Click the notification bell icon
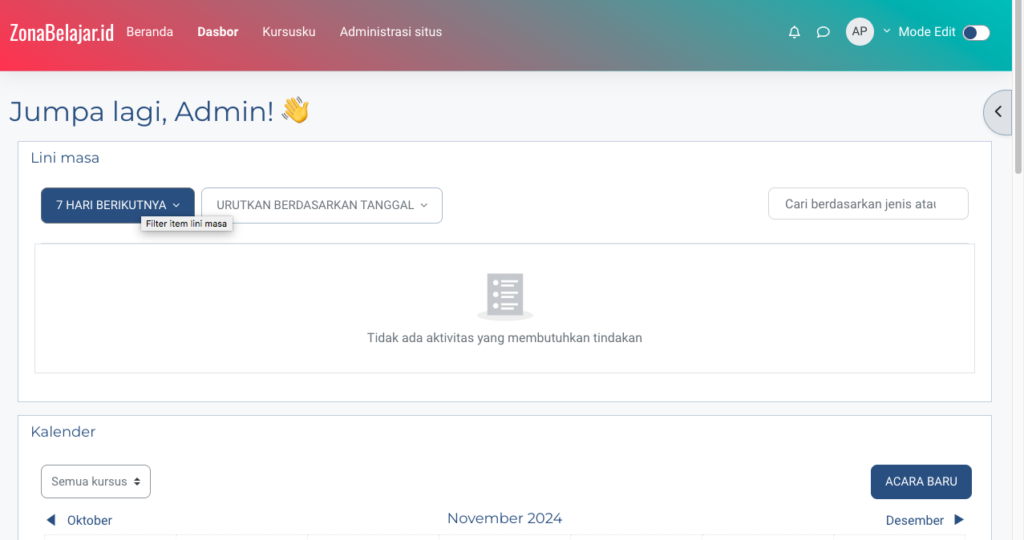 click(x=794, y=32)
